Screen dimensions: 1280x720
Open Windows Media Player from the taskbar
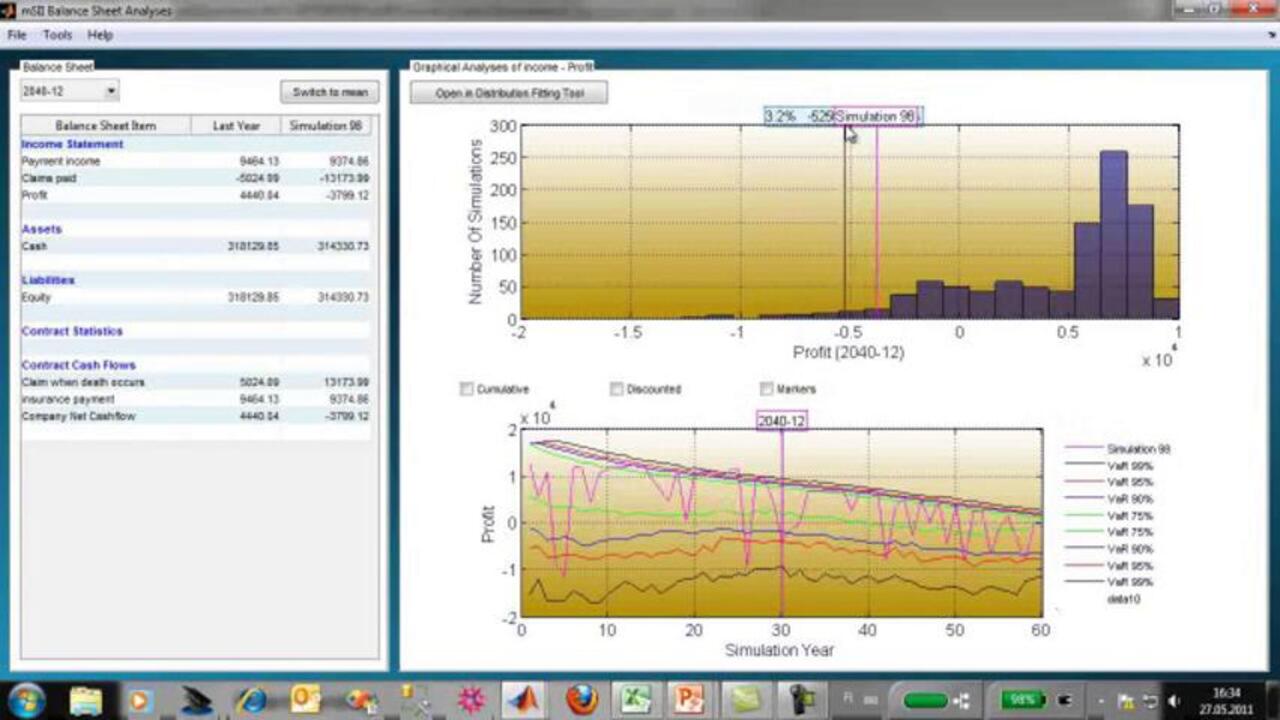point(140,701)
